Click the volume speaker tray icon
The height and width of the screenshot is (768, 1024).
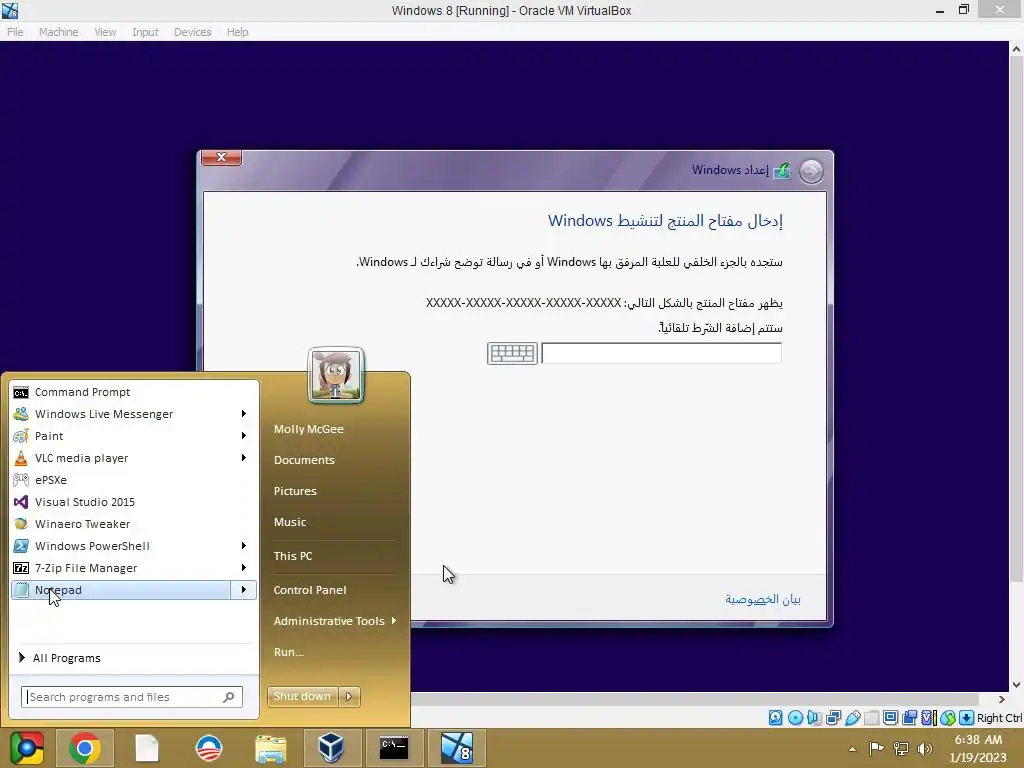(x=925, y=748)
